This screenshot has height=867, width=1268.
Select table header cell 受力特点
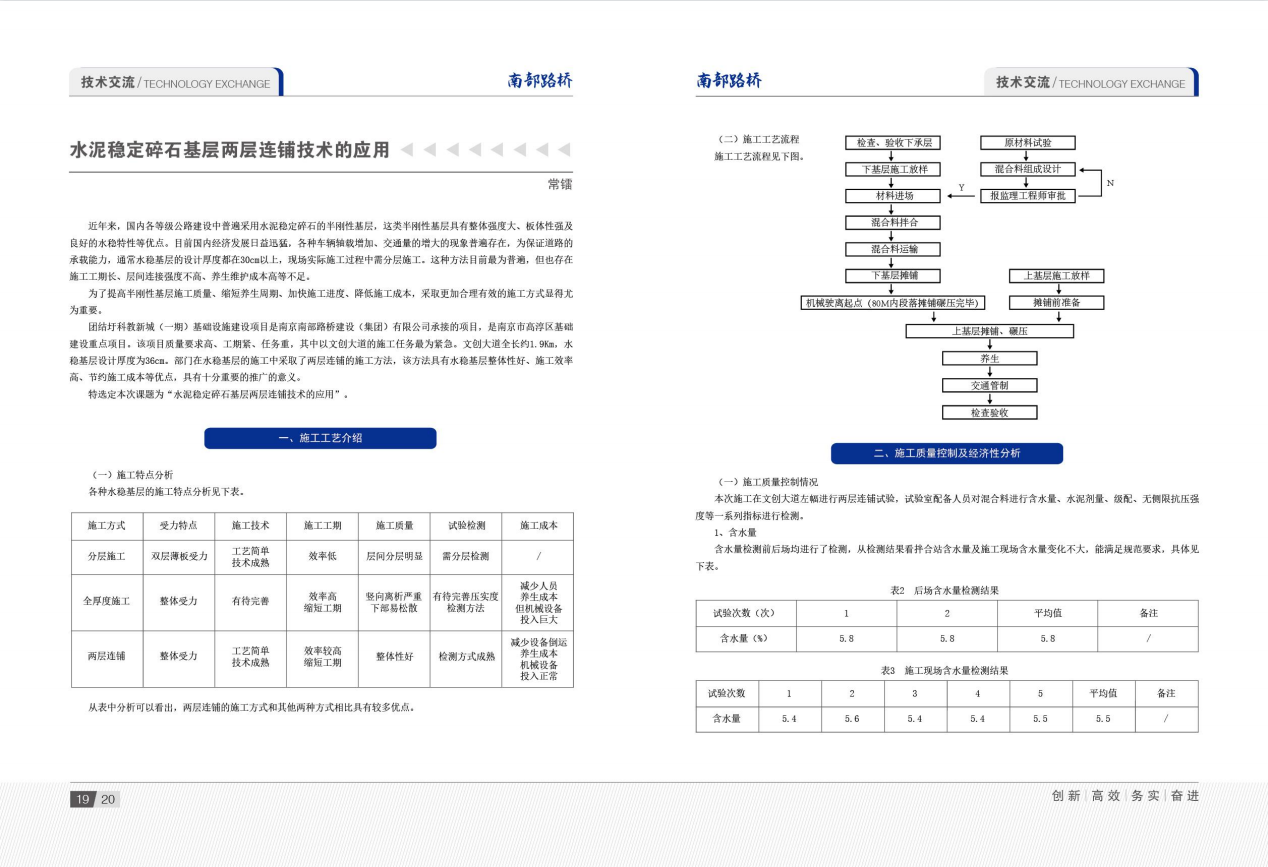coord(178,526)
